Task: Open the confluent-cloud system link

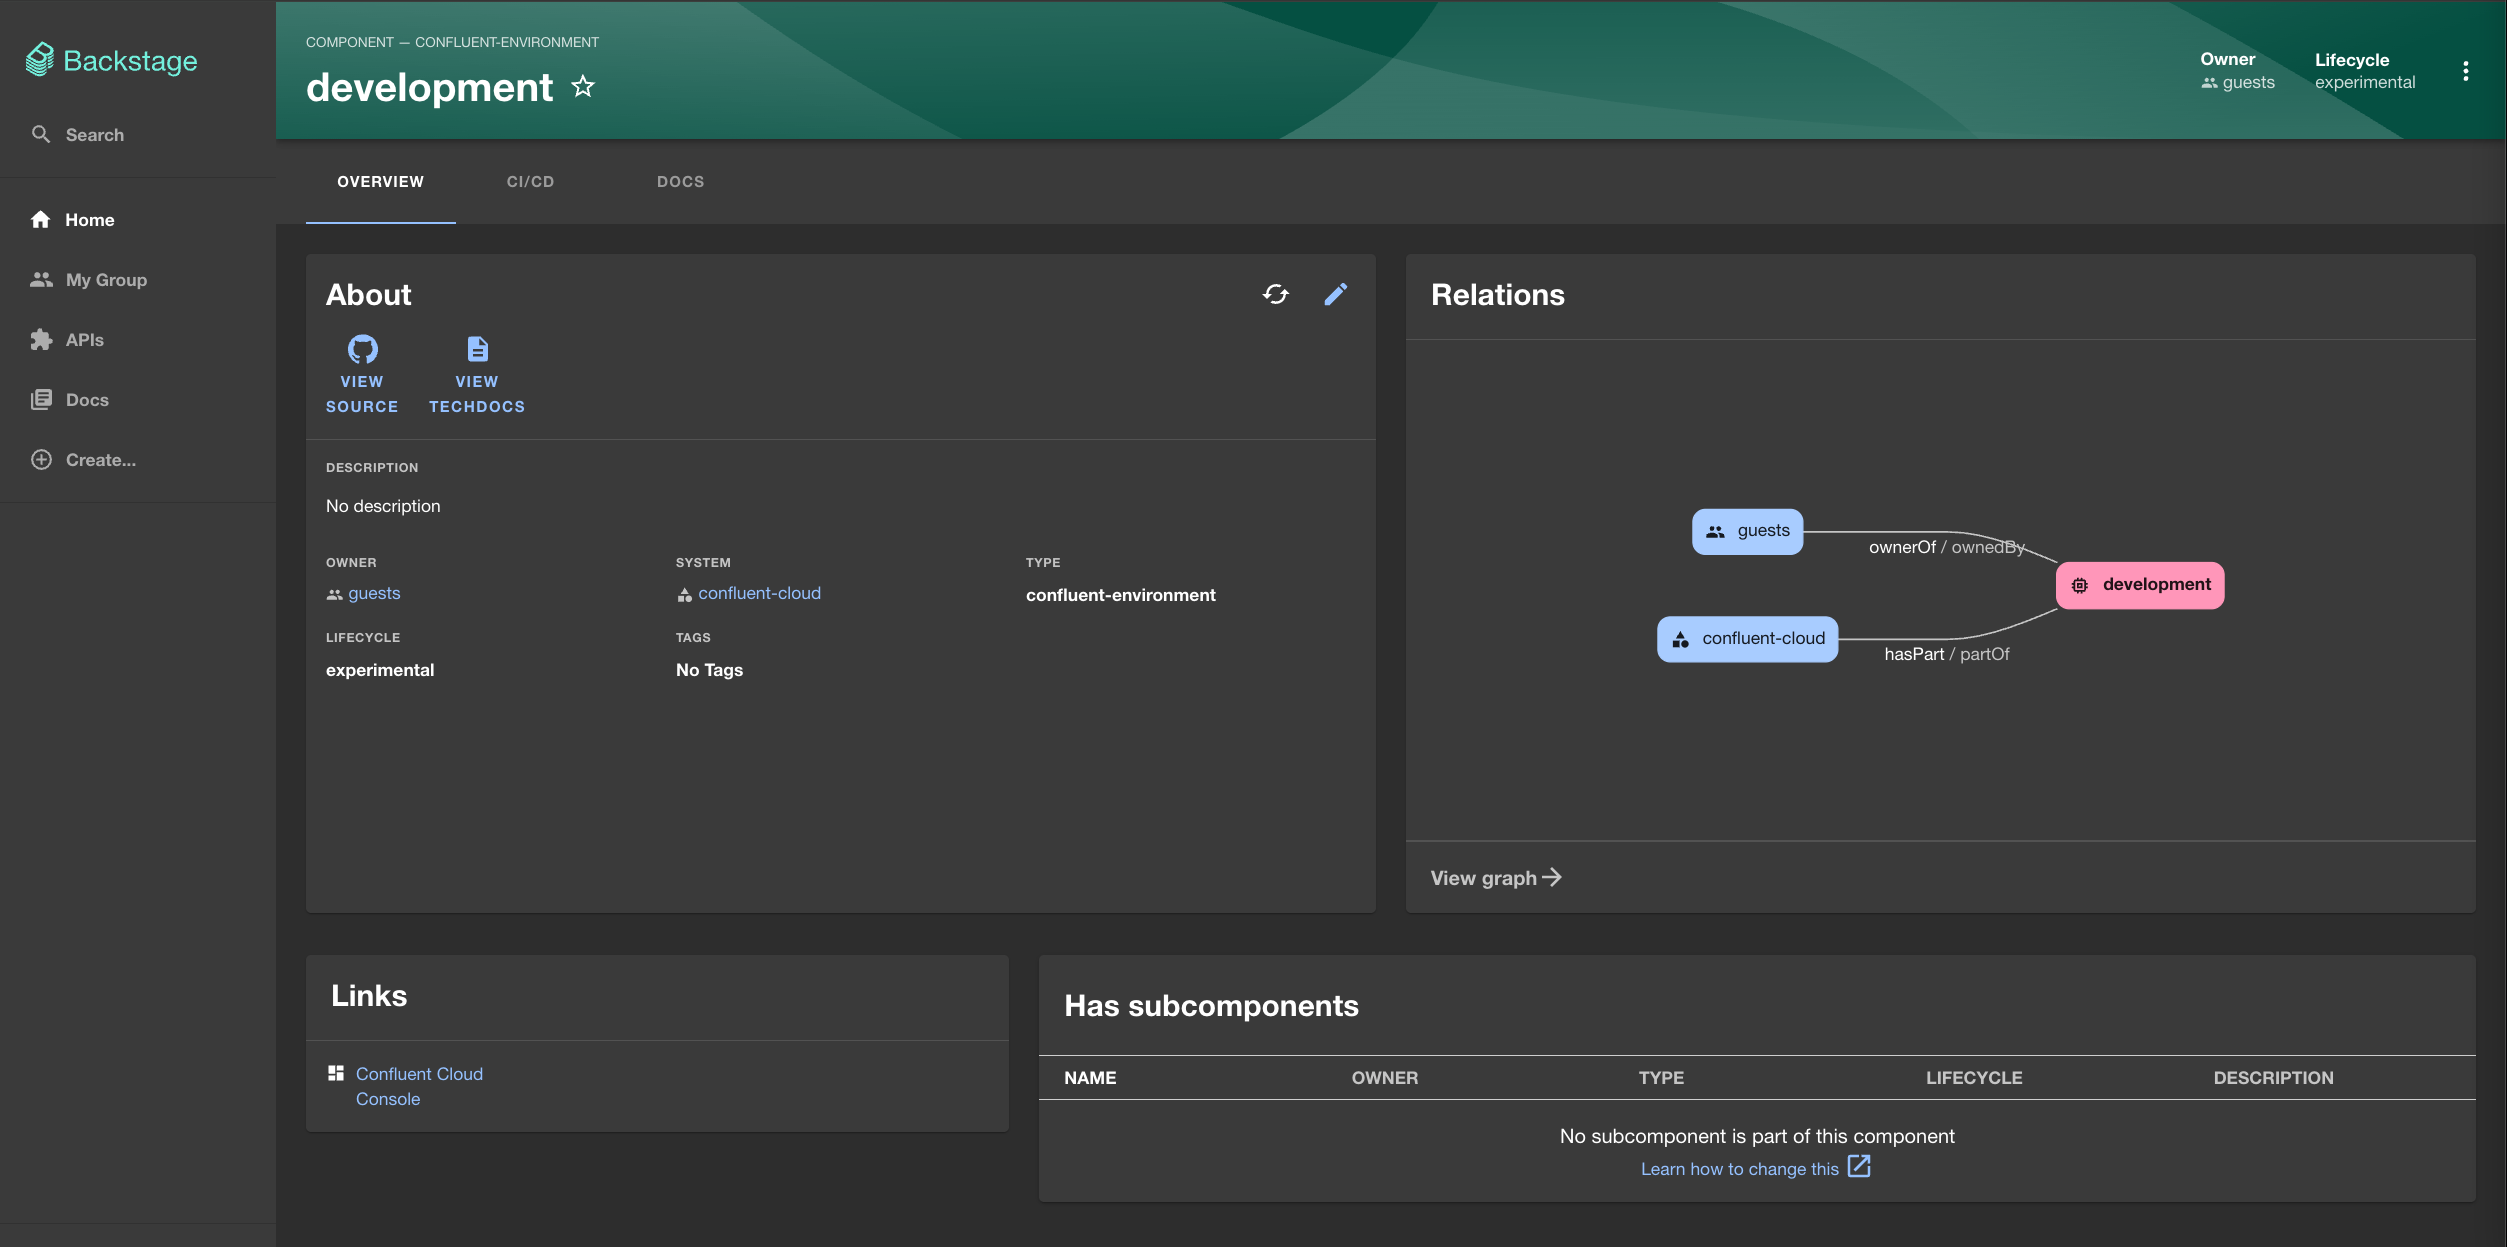Action: click(759, 593)
